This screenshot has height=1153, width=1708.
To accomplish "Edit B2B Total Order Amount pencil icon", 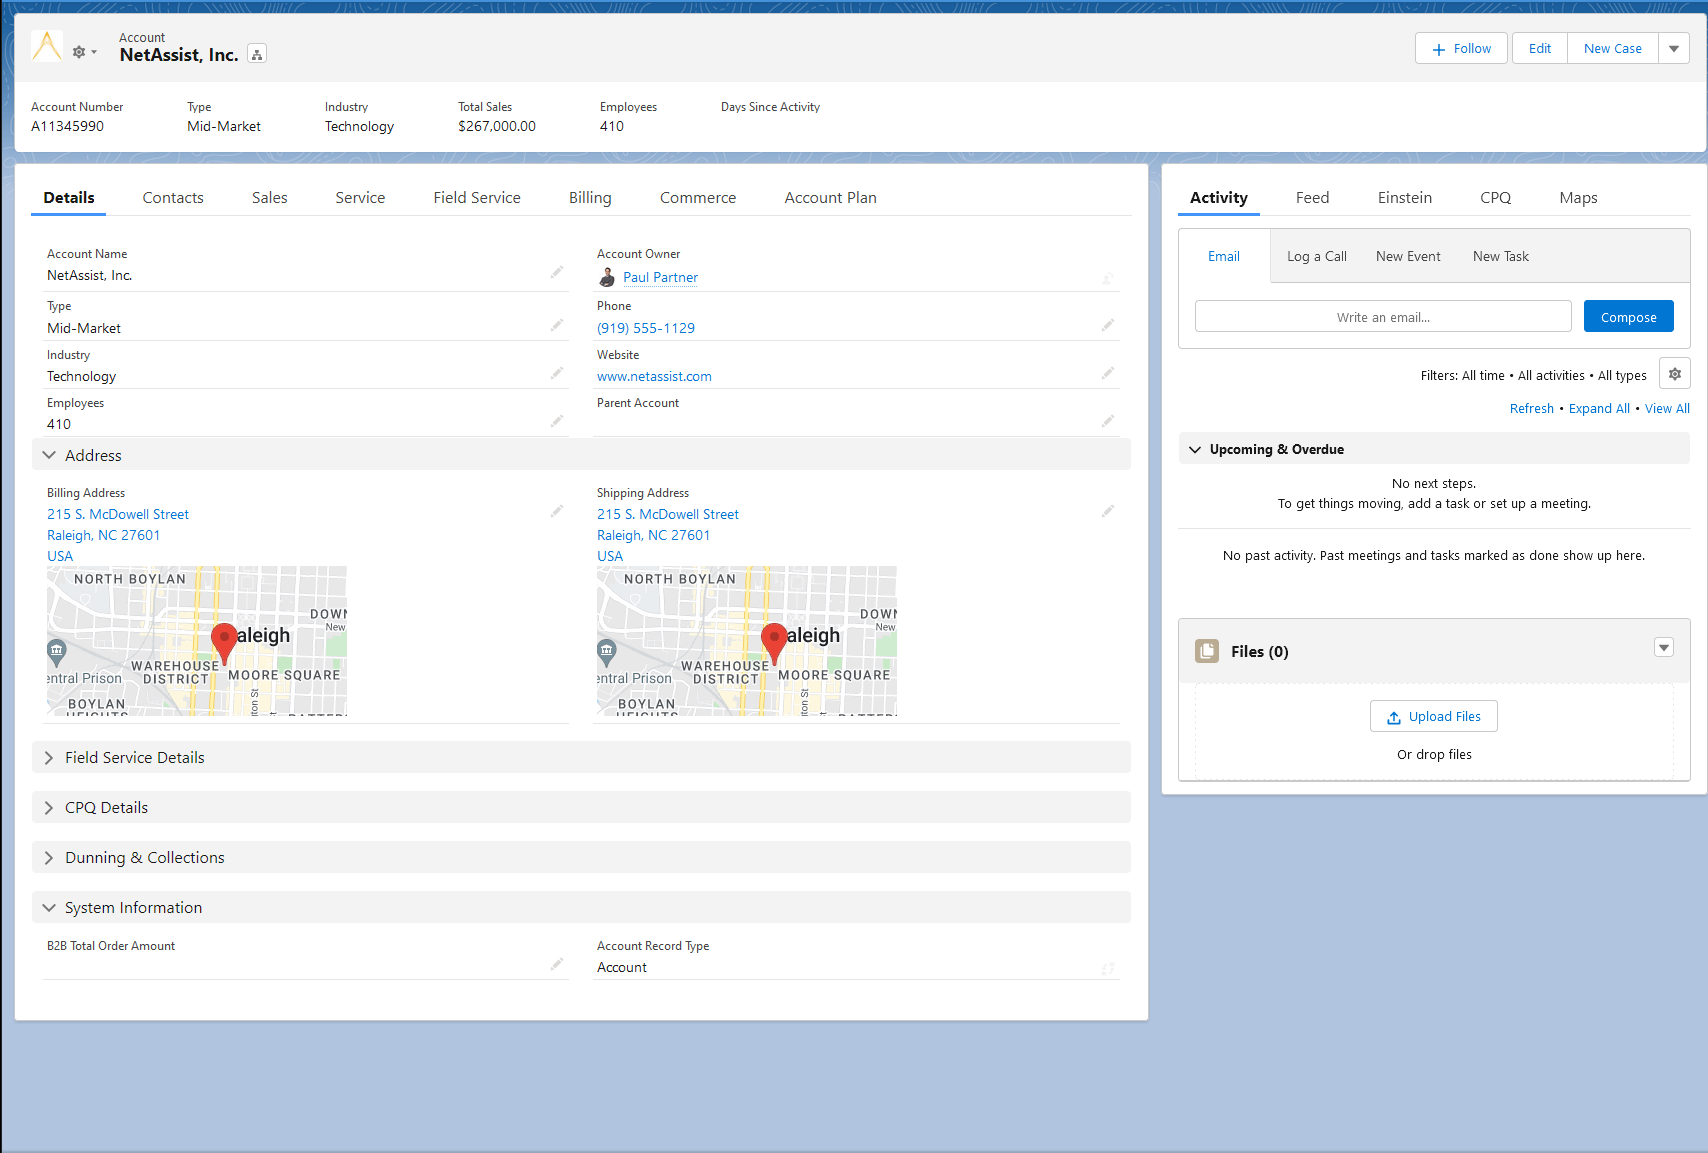I will pos(557,964).
